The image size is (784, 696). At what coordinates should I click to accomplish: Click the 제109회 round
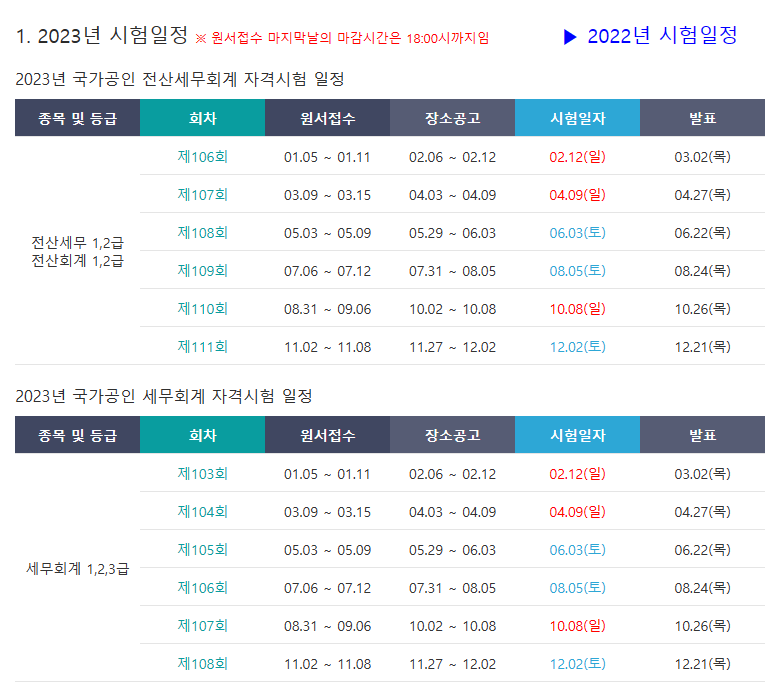(x=202, y=271)
